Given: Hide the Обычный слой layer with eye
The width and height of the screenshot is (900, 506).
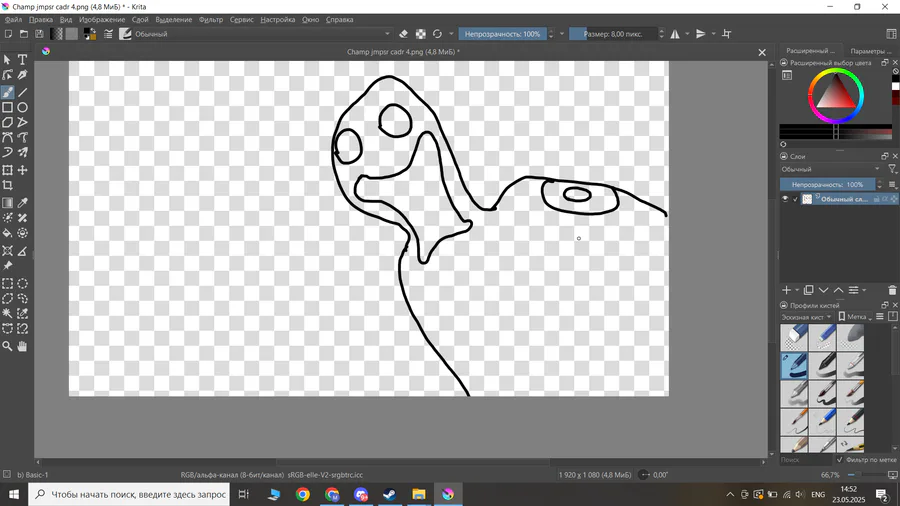Looking at the screenshot, I should 785,199.
